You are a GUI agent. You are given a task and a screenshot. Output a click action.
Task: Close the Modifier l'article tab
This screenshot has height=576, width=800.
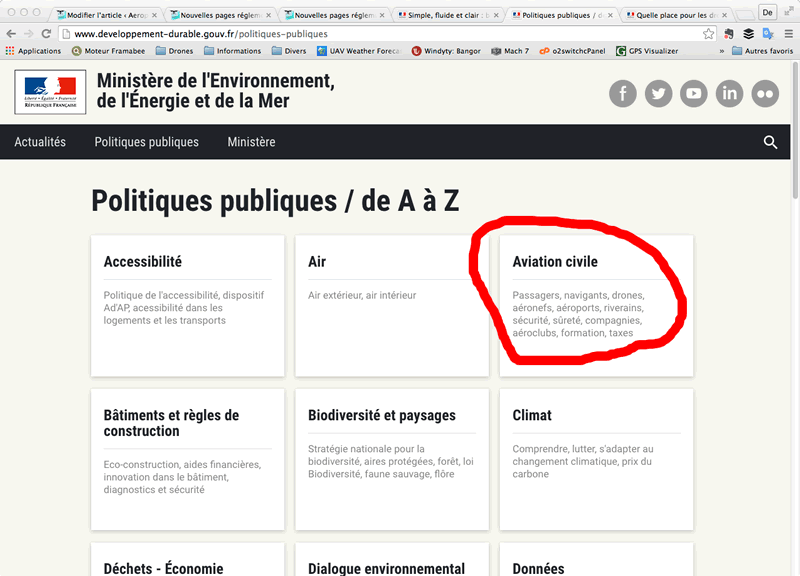[154, 15]
